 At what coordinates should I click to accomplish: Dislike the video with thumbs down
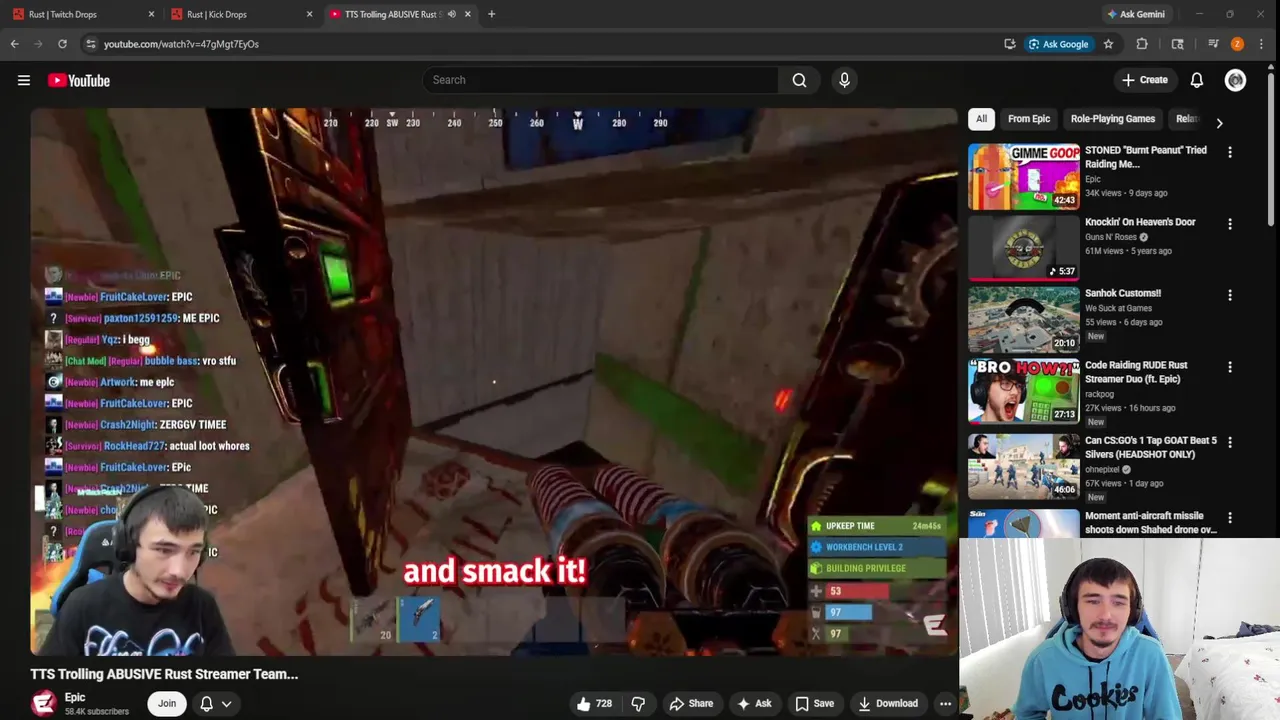click(638, 704)
